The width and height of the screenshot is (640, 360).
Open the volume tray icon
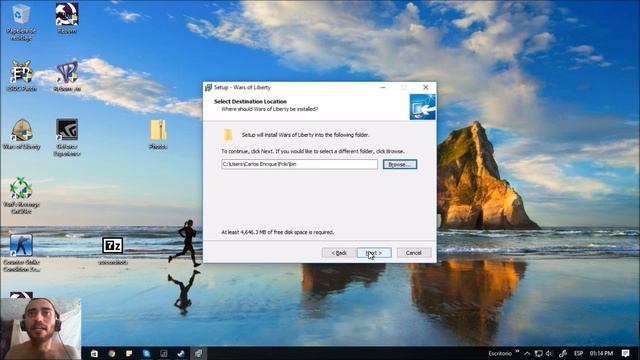pos(549,353)
